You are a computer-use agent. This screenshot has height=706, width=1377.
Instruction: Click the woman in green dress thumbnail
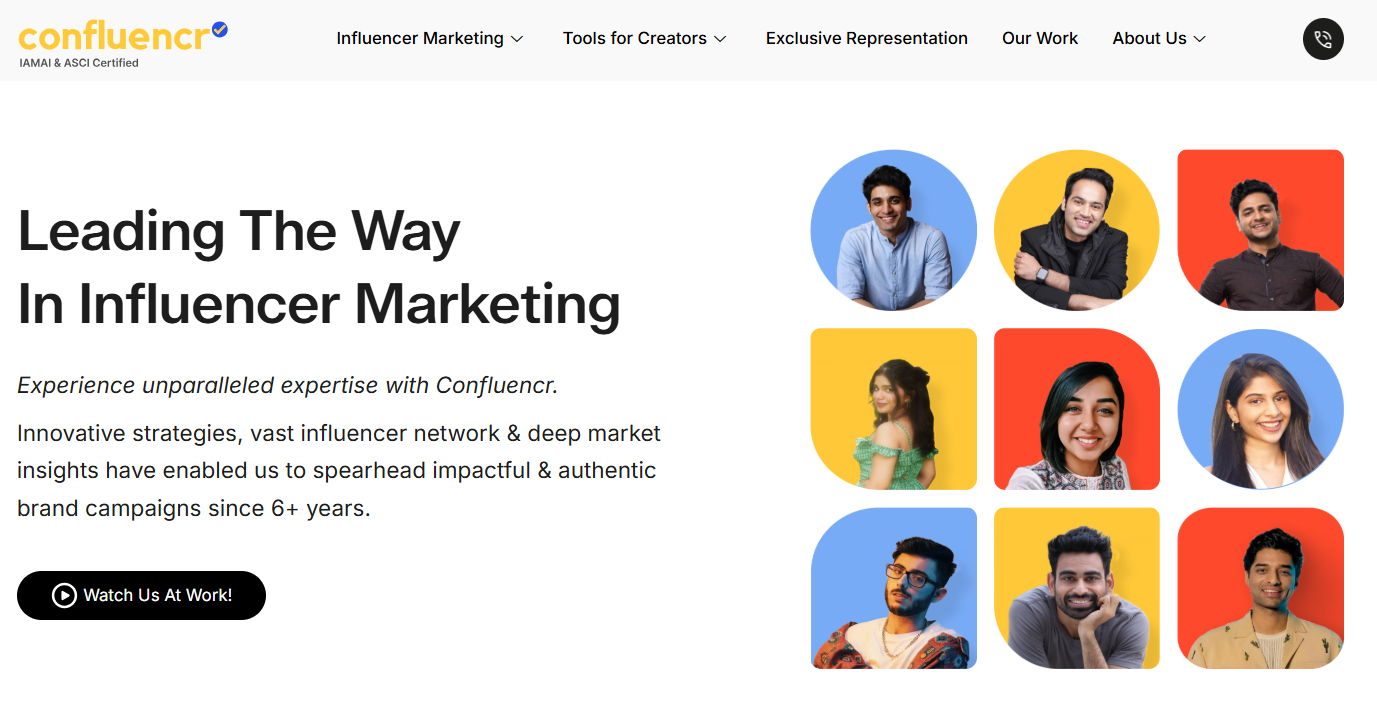pos(894,409)
